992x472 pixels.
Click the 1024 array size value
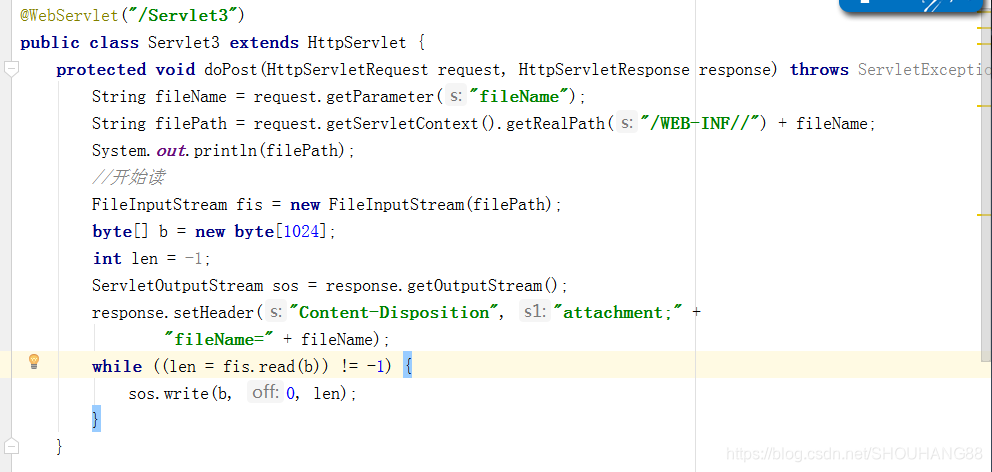[302, 232]
